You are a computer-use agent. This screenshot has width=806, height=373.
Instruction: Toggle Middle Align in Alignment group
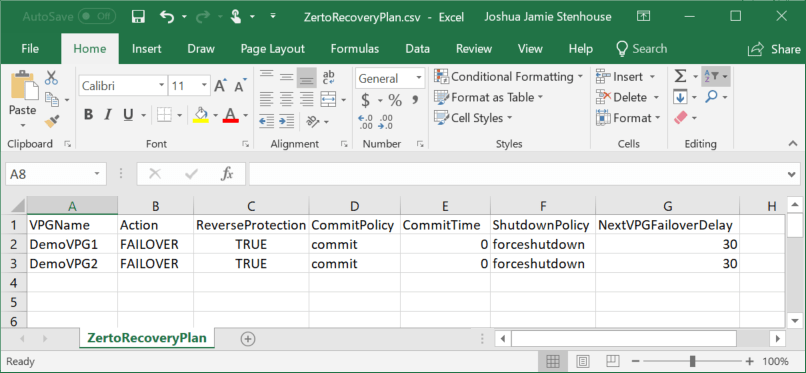click(x=286, y=78)
